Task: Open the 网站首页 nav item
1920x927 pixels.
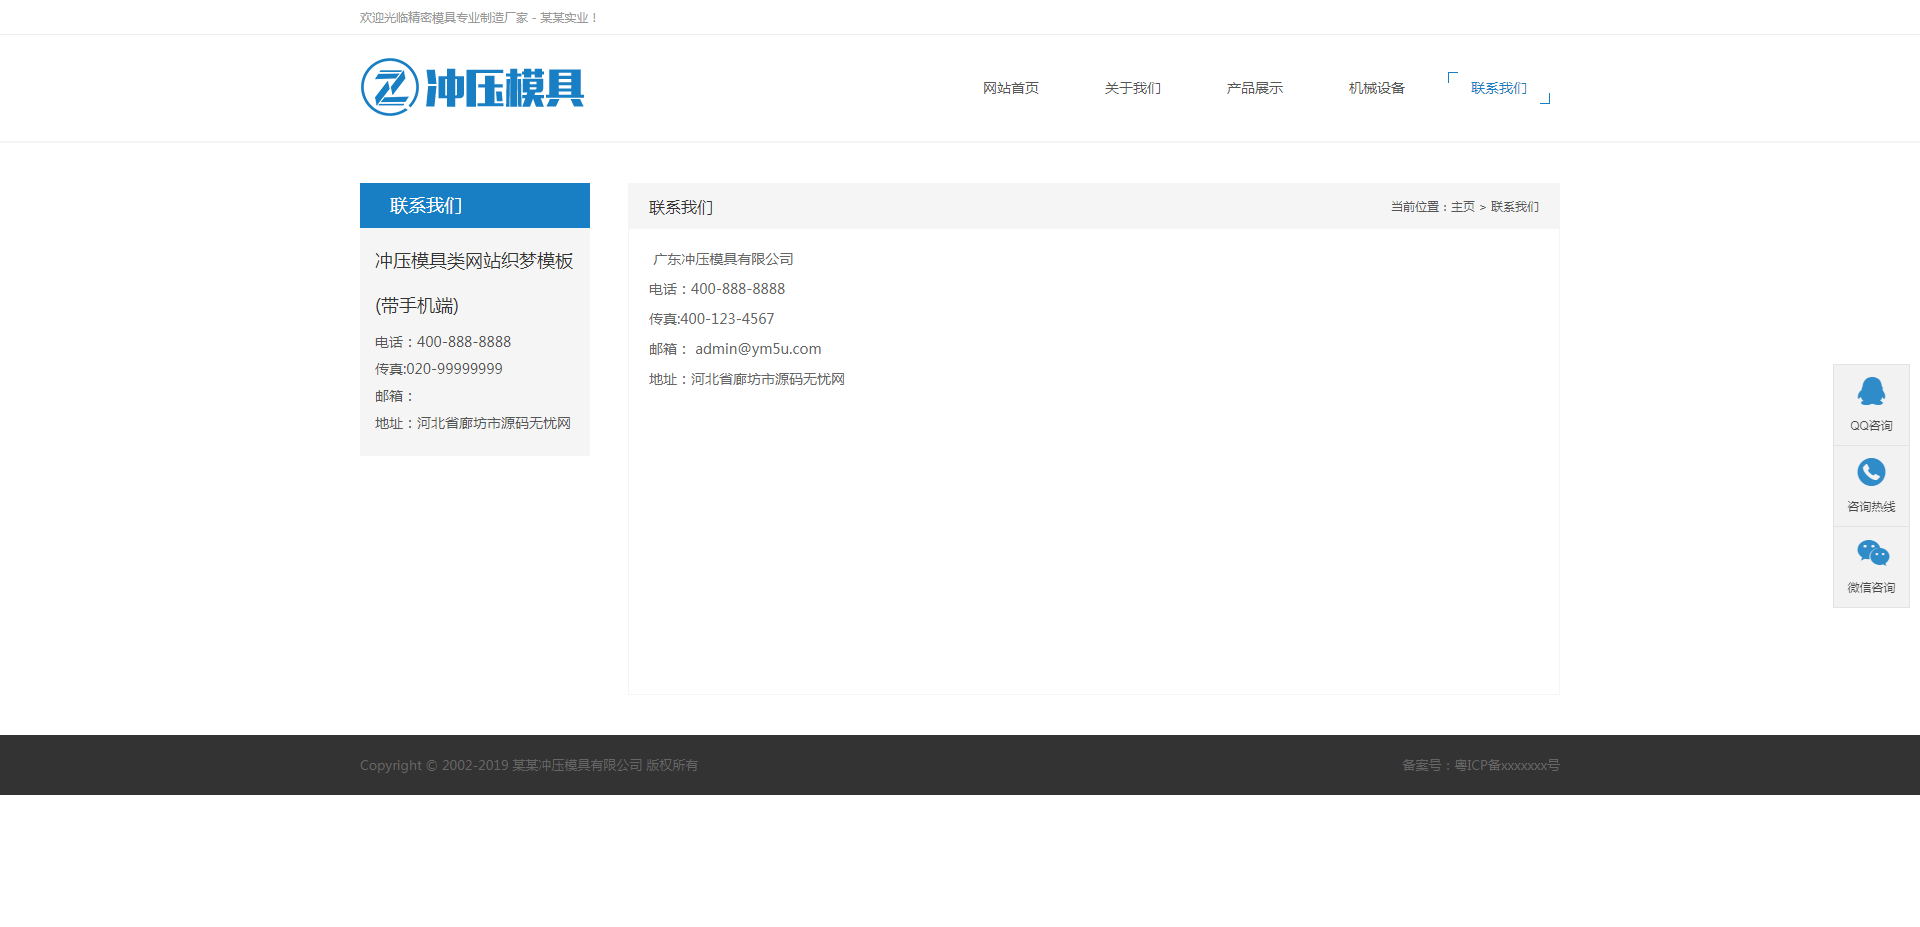Action: (x=1010, y=88)
